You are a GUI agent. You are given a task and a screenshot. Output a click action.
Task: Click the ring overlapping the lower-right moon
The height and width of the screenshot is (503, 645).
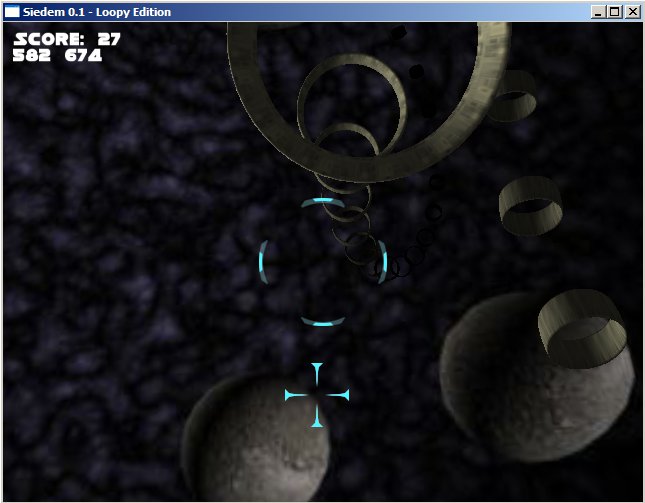tap(582, 327)
